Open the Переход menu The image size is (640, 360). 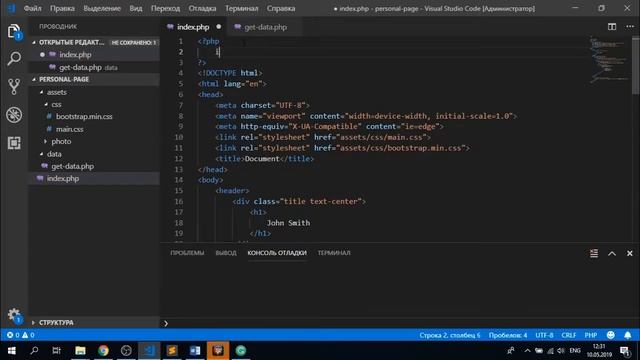coord(165,8)
